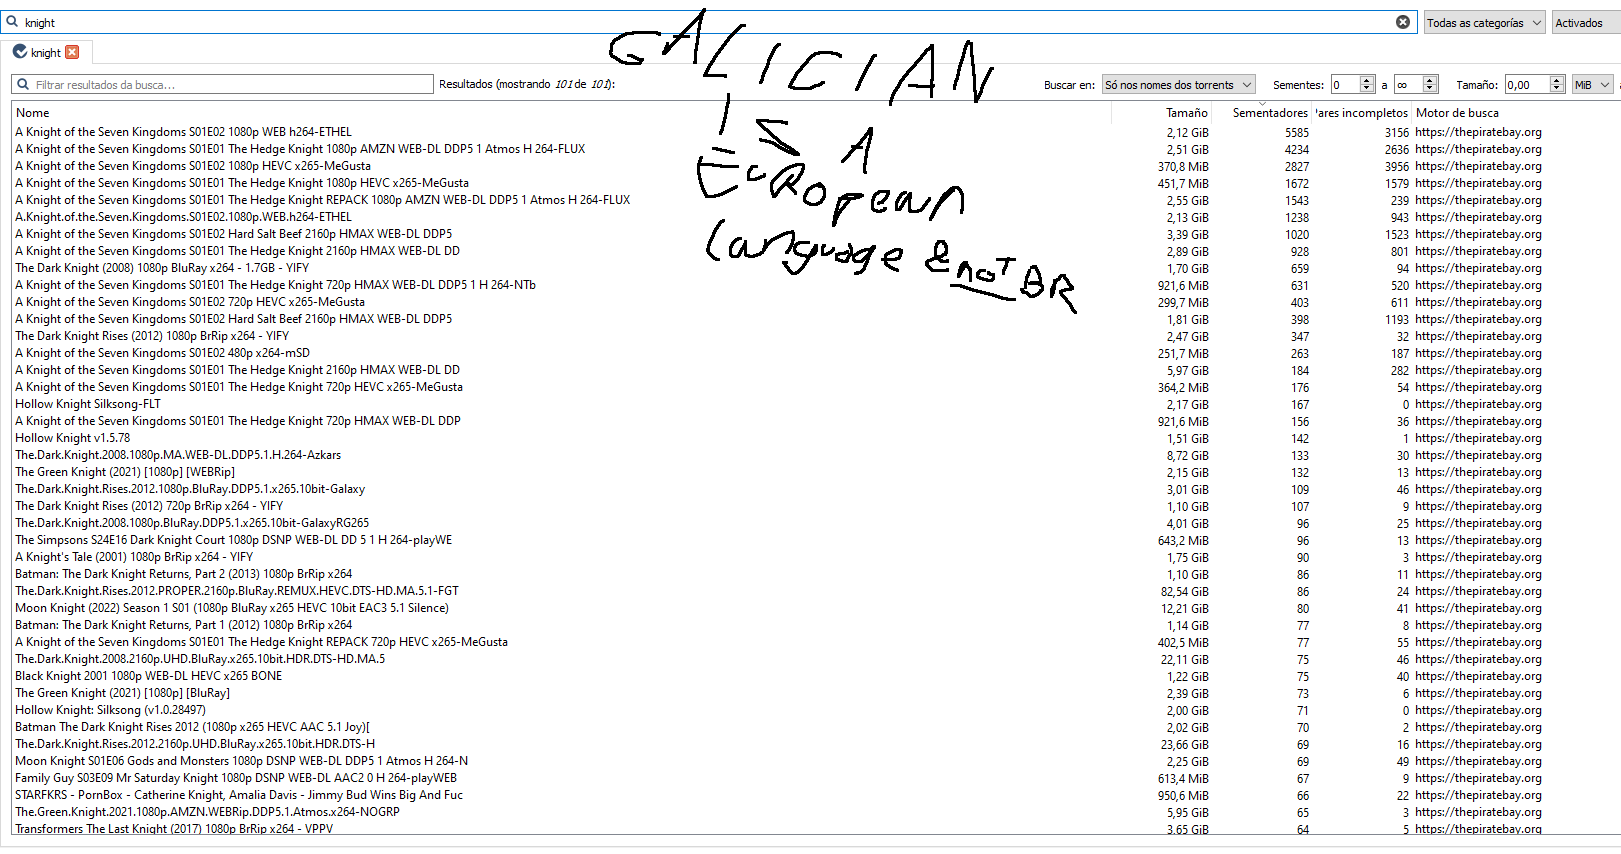
Task: Open the 'Todas as categorías' dropdown
Action: pos(1484,23)
